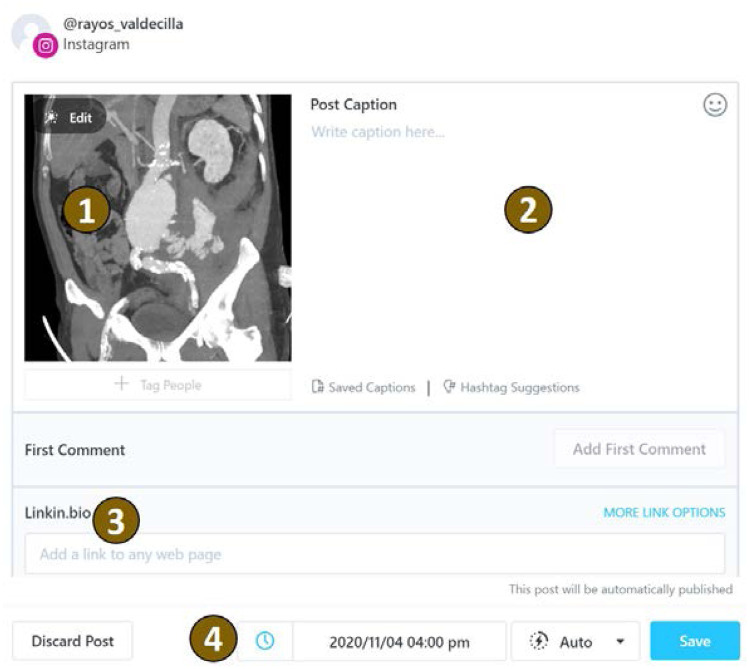This screenshot has height=669, width=749.
Task: Click the Tag People button
Action: tap(157, 384)
